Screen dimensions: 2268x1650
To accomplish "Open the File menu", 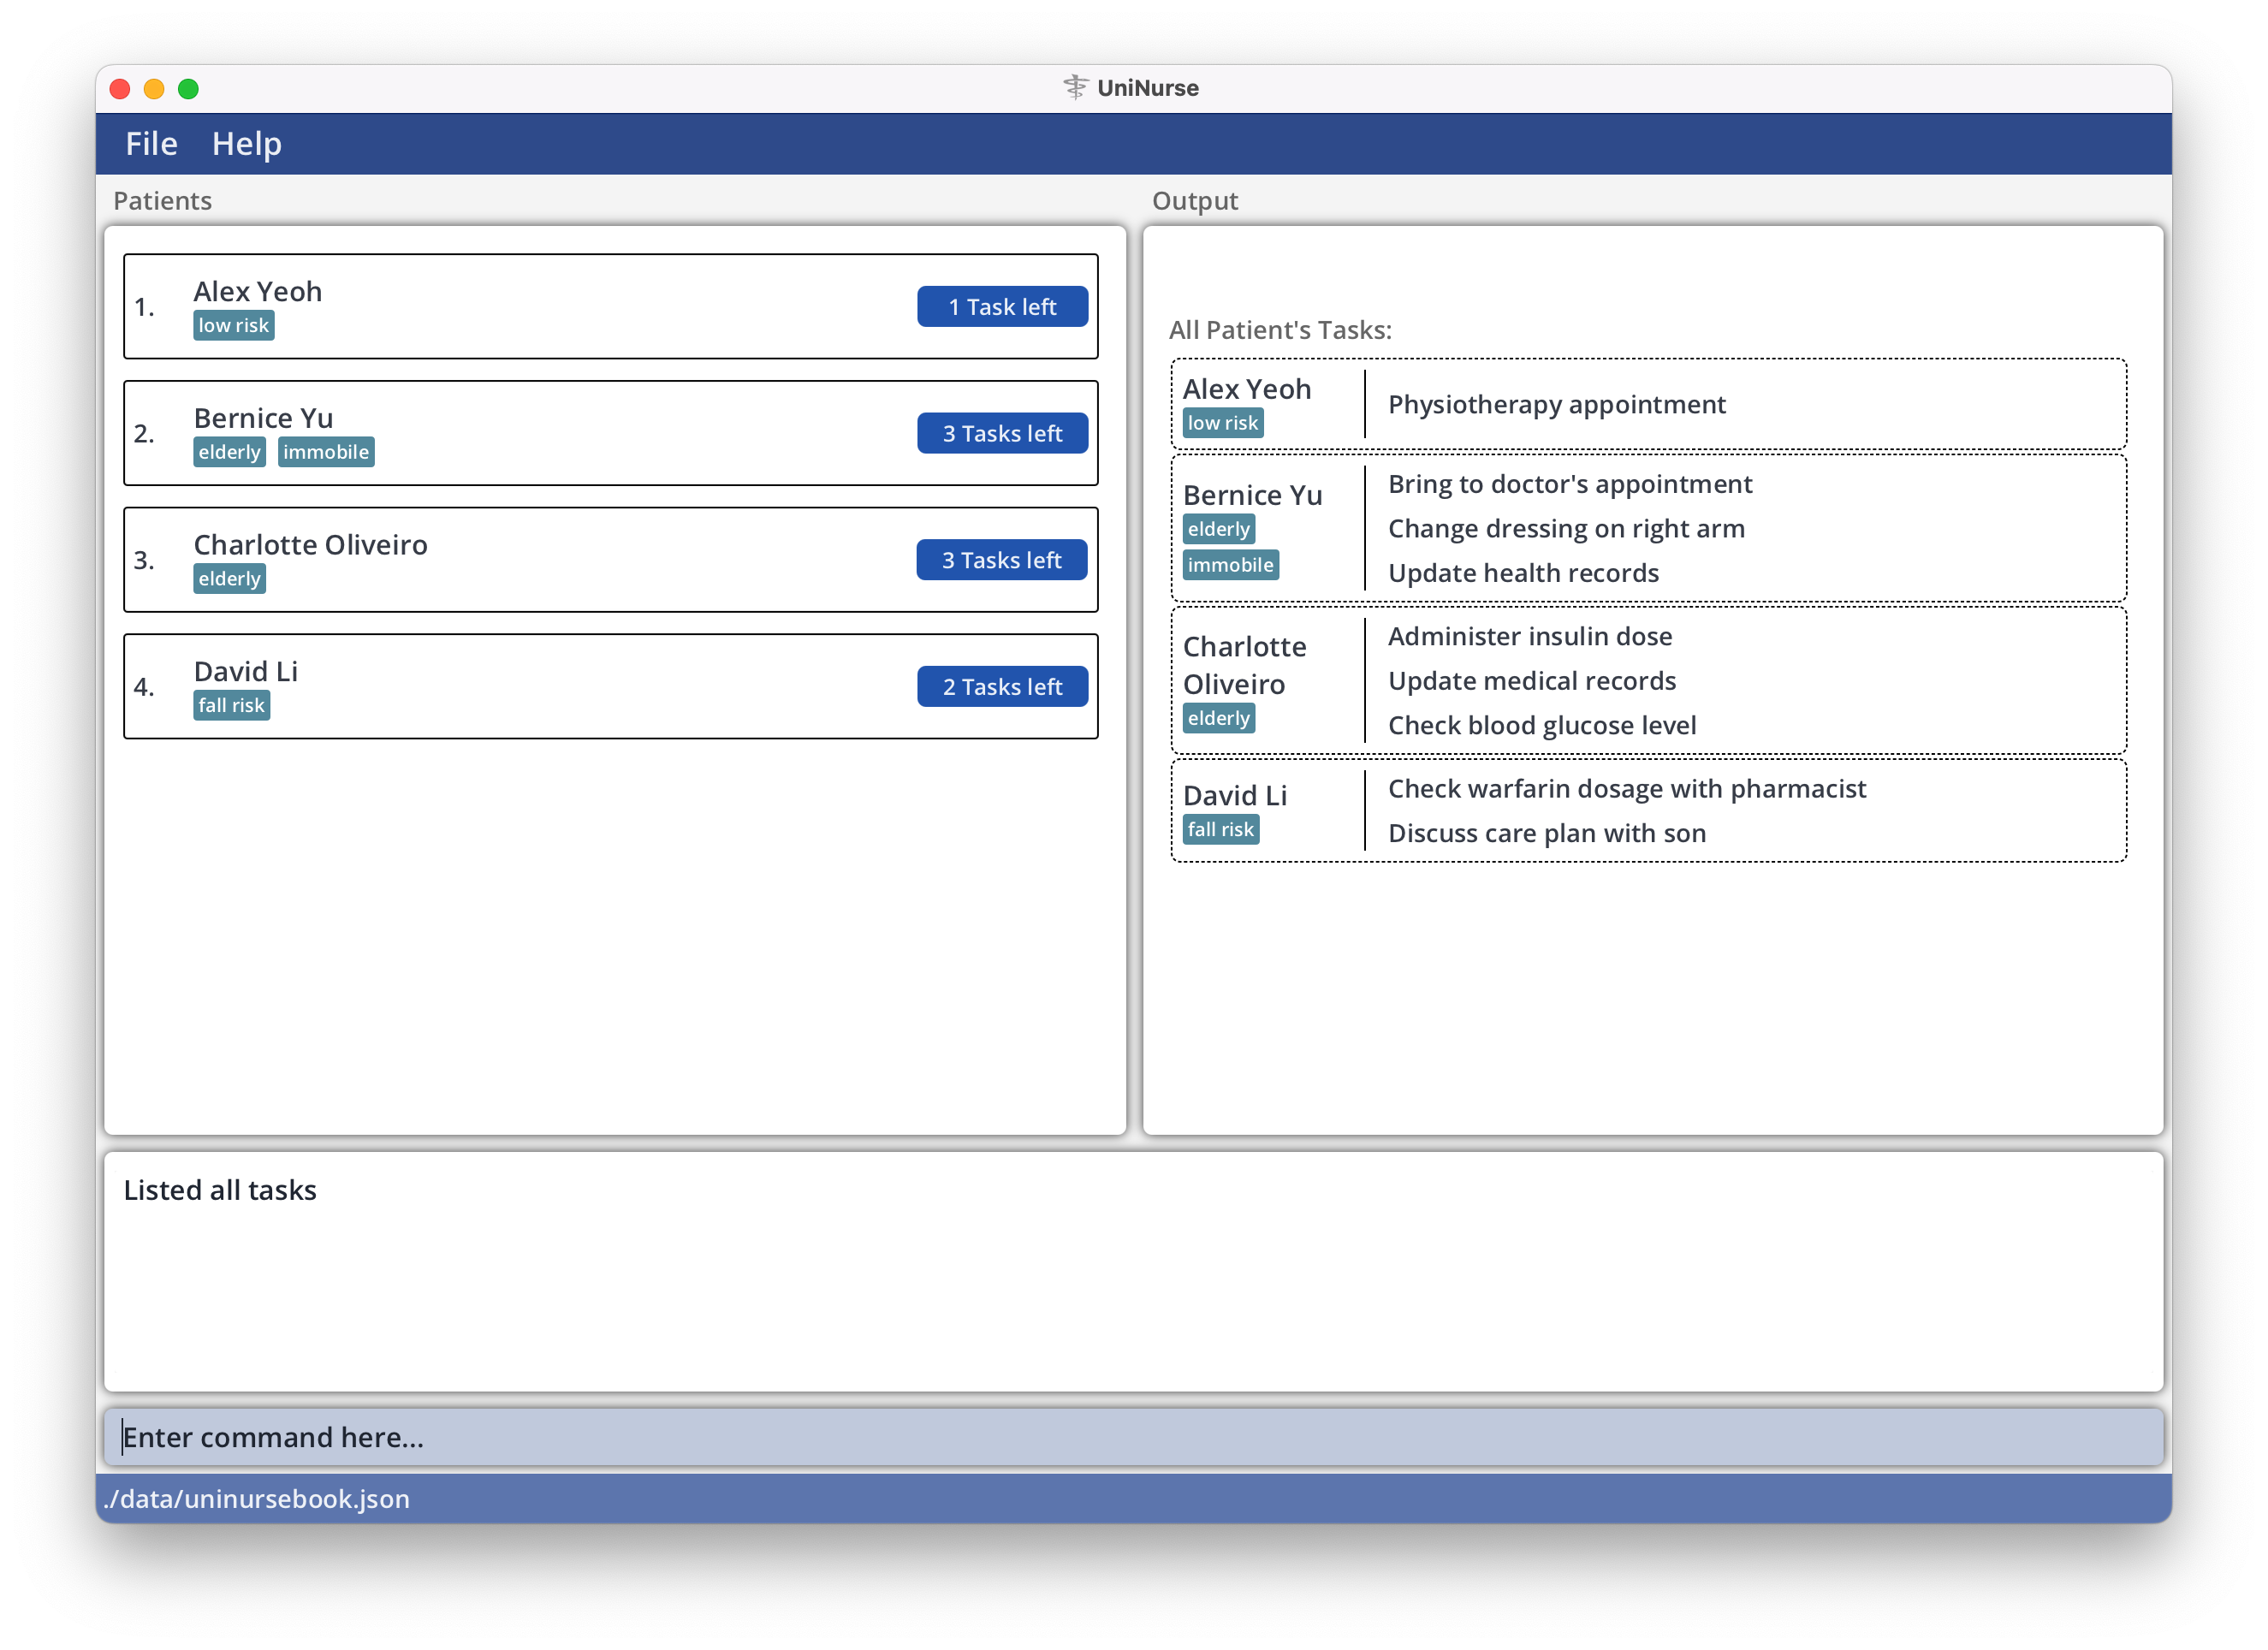I will [x=151, y=144].
